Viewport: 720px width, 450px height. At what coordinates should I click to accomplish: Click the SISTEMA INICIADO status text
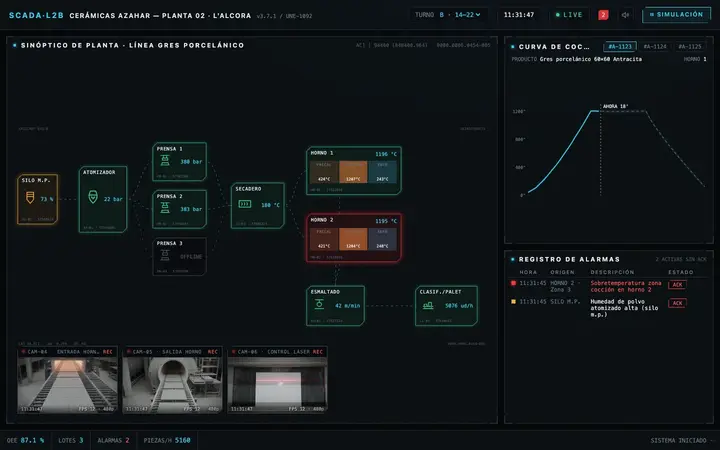pos(678,440)
